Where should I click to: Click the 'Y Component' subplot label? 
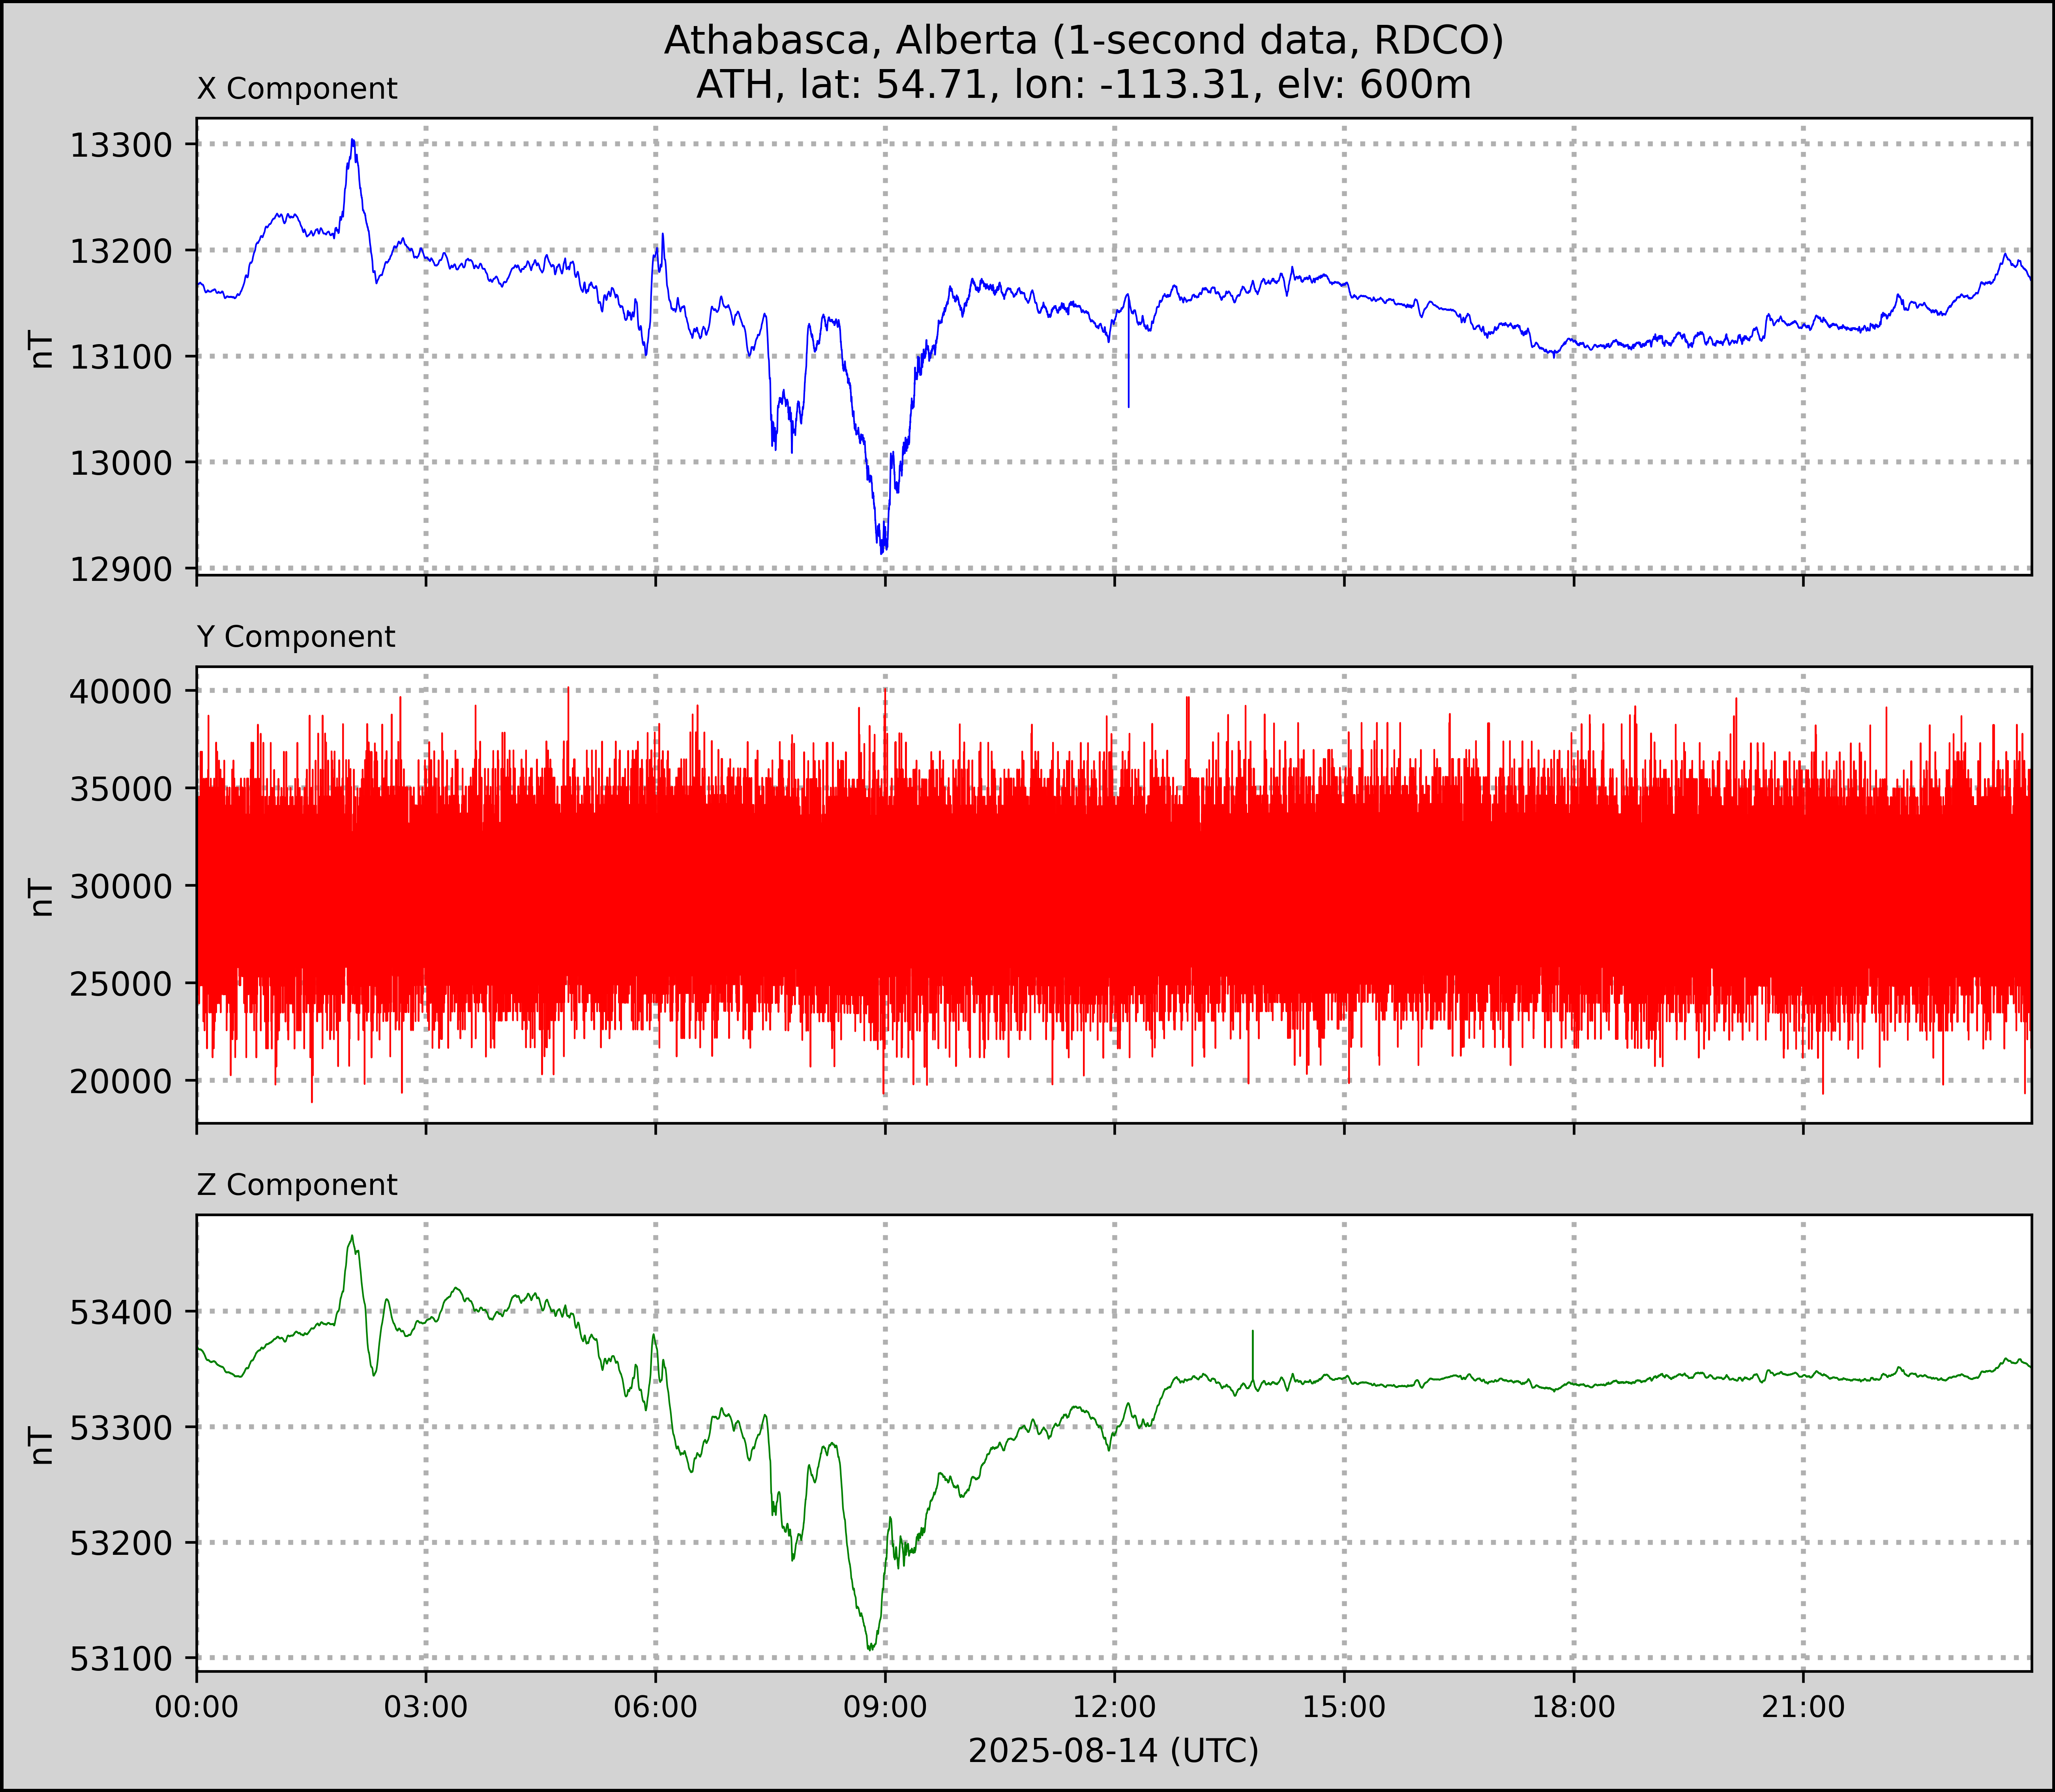tap(296, 637)
